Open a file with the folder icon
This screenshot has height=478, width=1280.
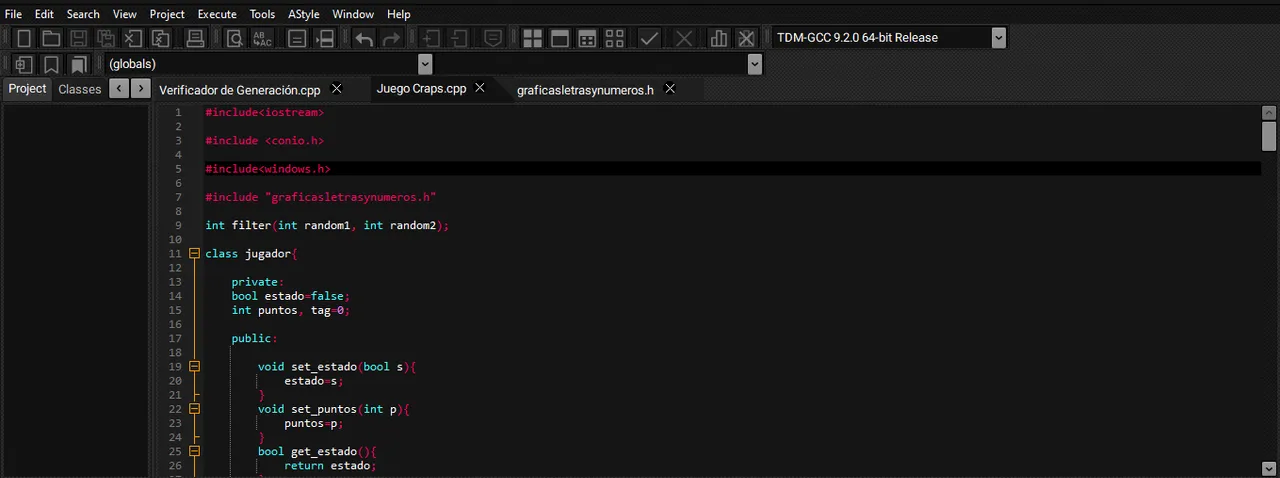[x=51, y=38]
